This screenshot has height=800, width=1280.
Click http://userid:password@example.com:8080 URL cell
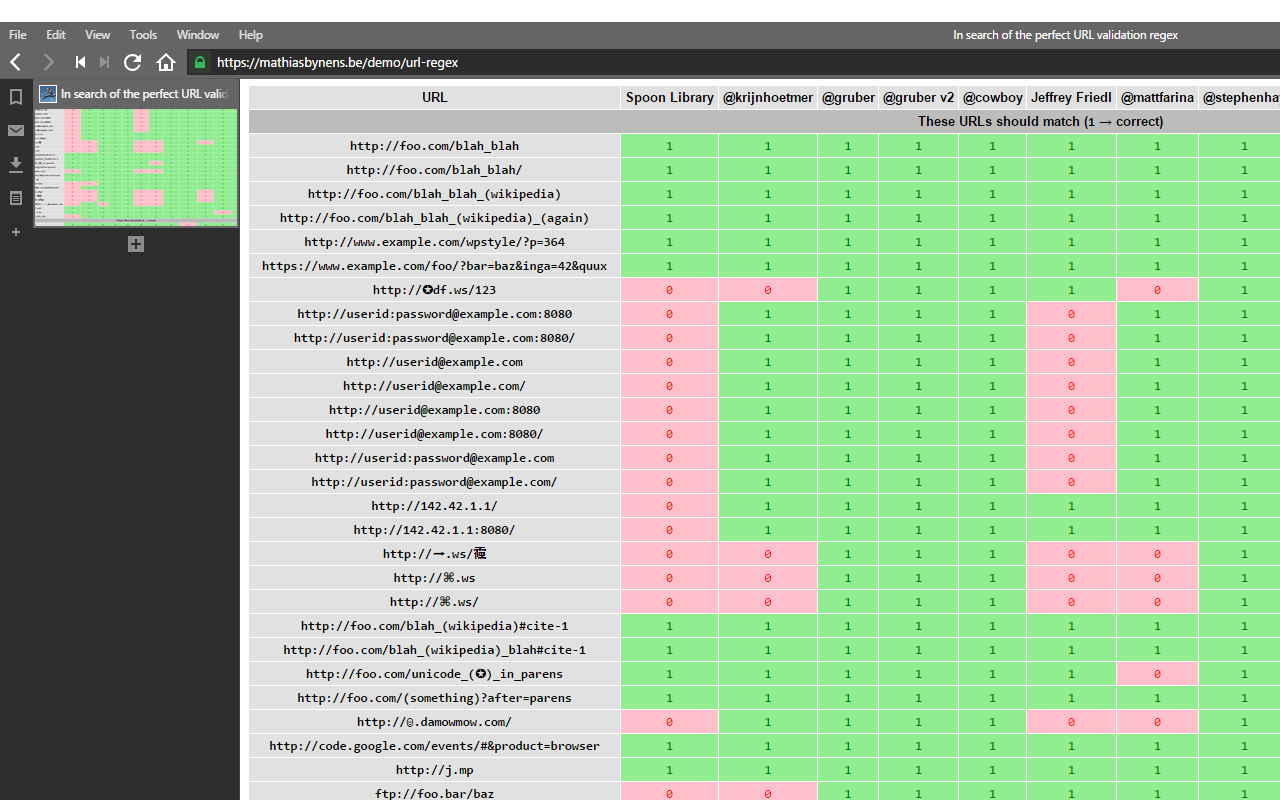435,314
